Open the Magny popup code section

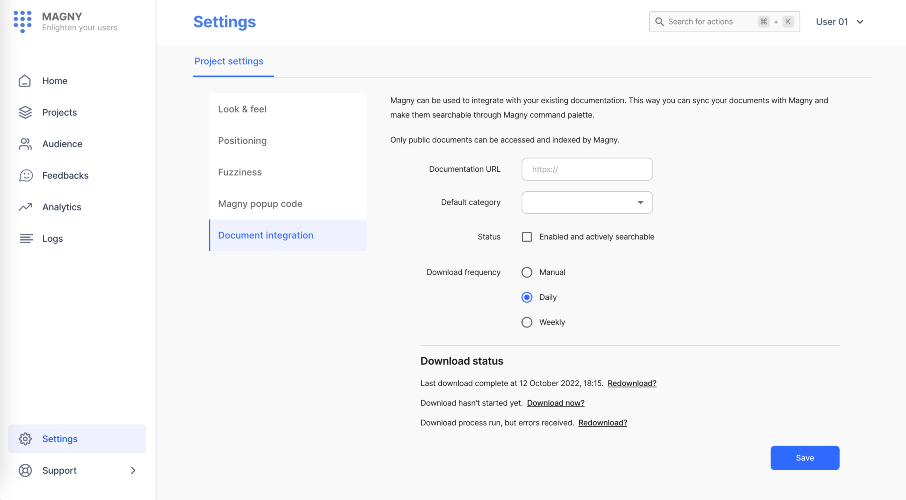[x=260, y=204]
